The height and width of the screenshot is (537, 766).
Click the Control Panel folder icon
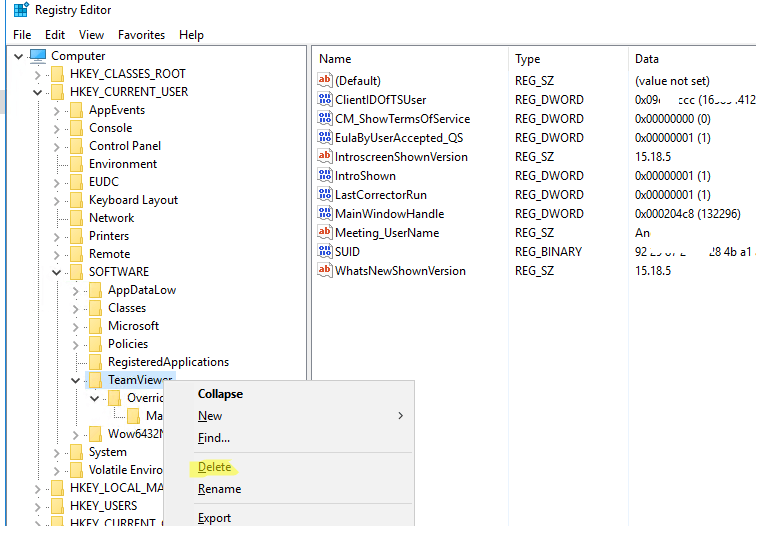click(76, 146)
